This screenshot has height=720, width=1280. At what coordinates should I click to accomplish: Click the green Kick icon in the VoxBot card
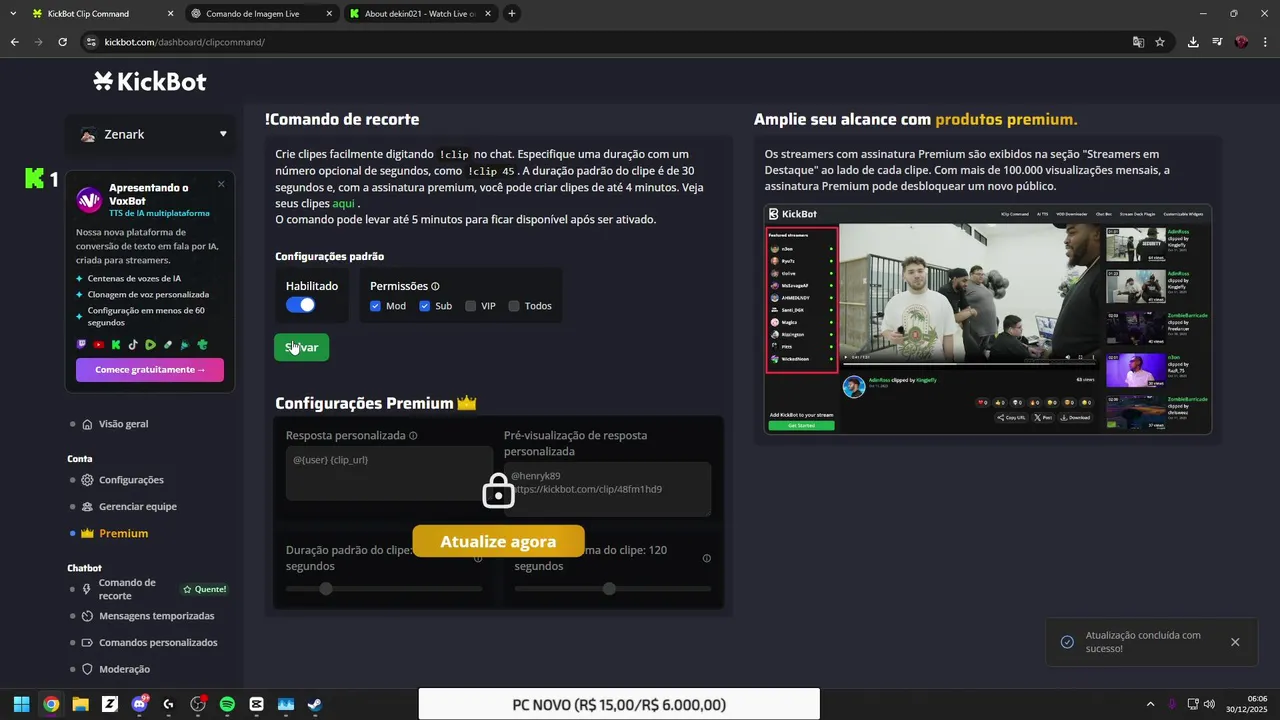point(116,344)
